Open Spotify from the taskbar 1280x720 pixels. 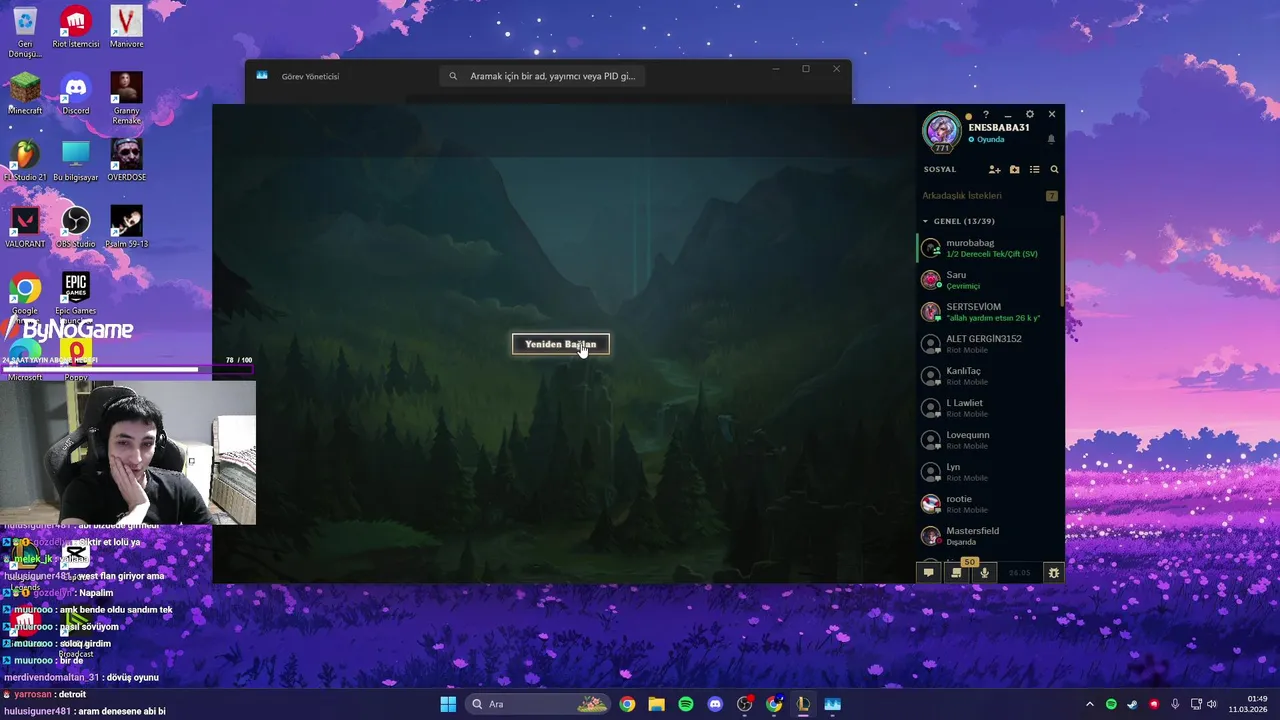click(x=686, y=704)
